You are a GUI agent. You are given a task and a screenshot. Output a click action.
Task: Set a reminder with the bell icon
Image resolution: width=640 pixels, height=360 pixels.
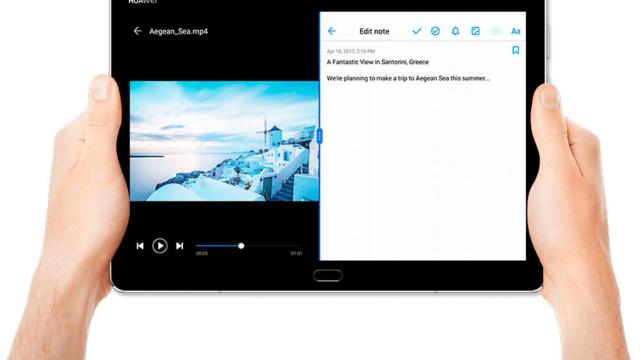(456, 31)
